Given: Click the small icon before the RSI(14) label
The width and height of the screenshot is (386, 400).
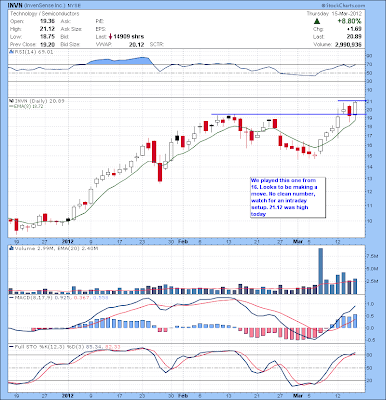Looking at the screenshot, I should (x=10, y=52).
